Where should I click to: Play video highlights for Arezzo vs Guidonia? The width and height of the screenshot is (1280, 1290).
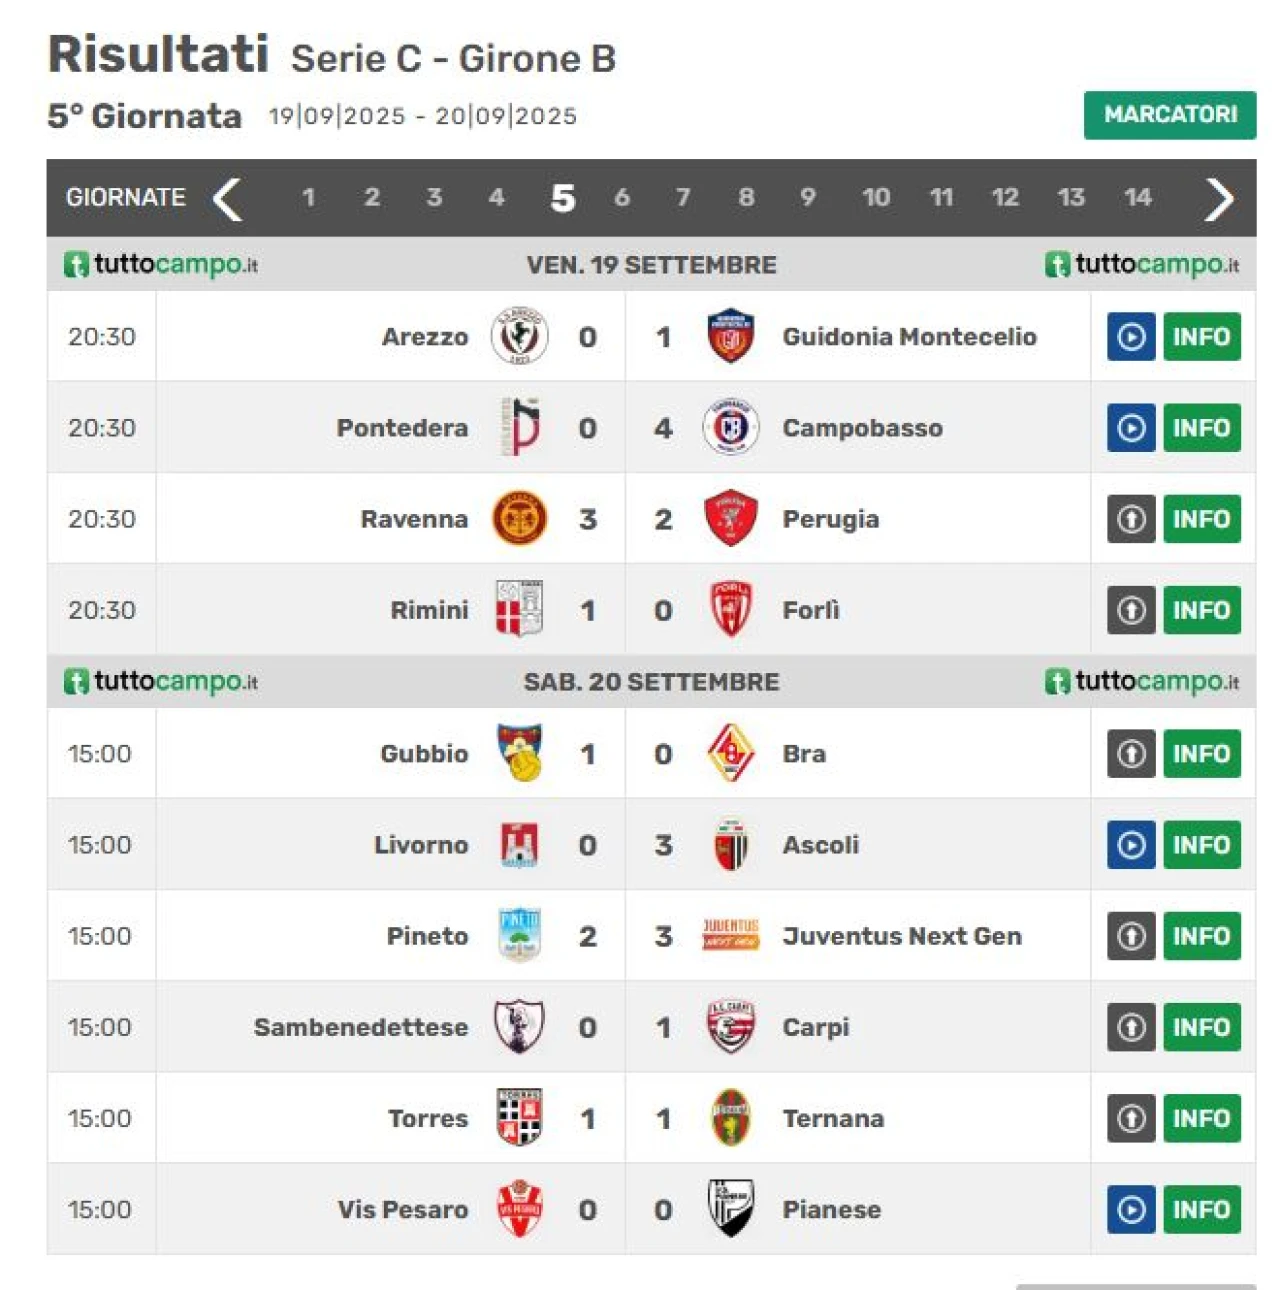pyautogui.click(x=1131, y=337)
